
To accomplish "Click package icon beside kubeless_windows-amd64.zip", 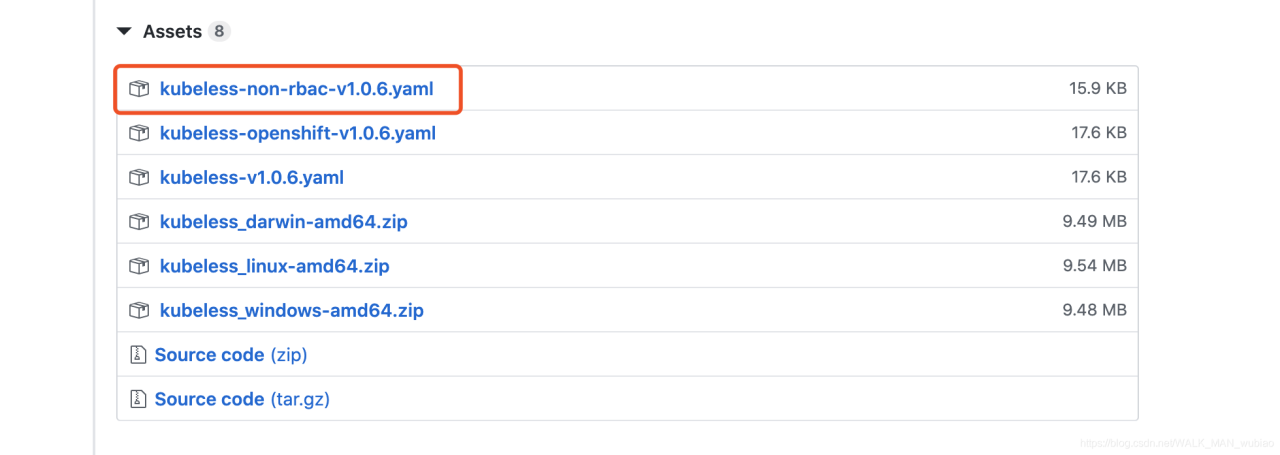I will [x=139, y=310].
